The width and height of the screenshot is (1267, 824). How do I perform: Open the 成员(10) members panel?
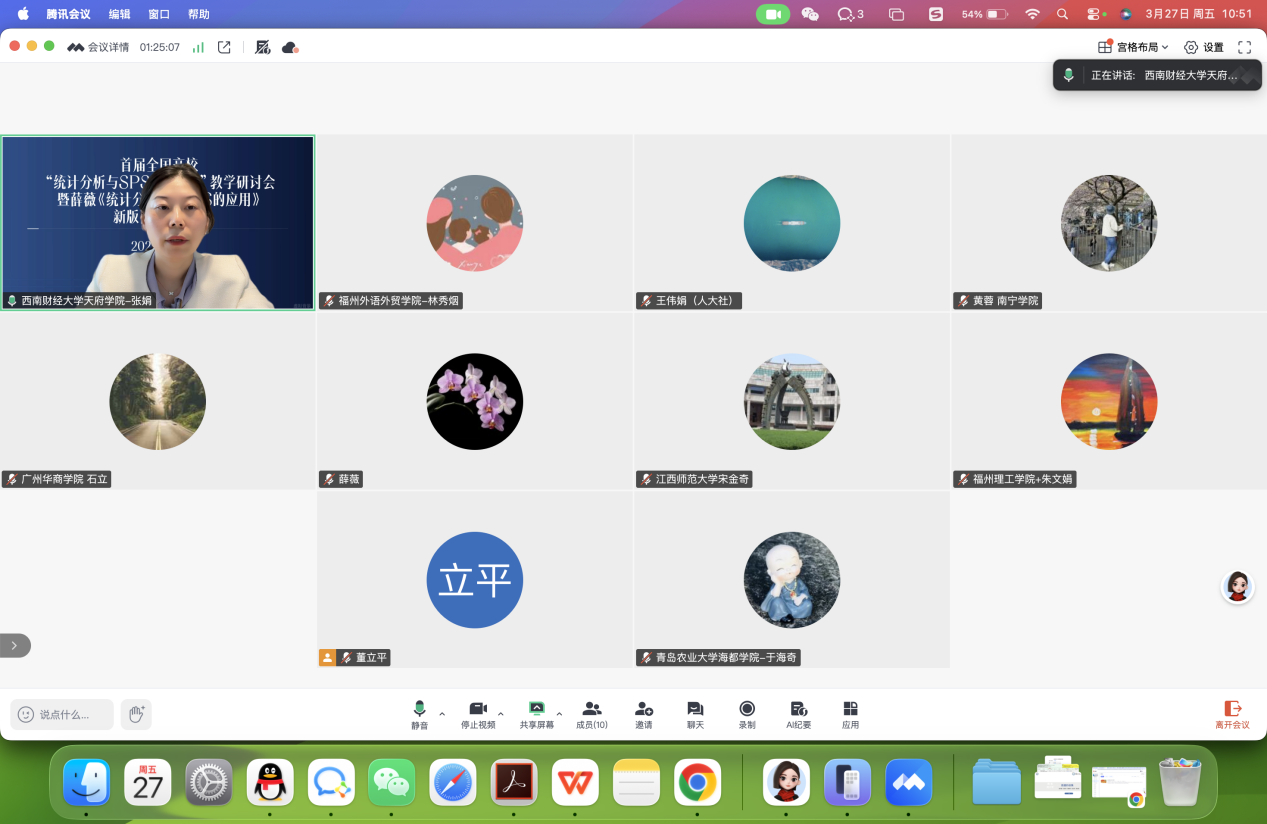(x=591, y=714)
